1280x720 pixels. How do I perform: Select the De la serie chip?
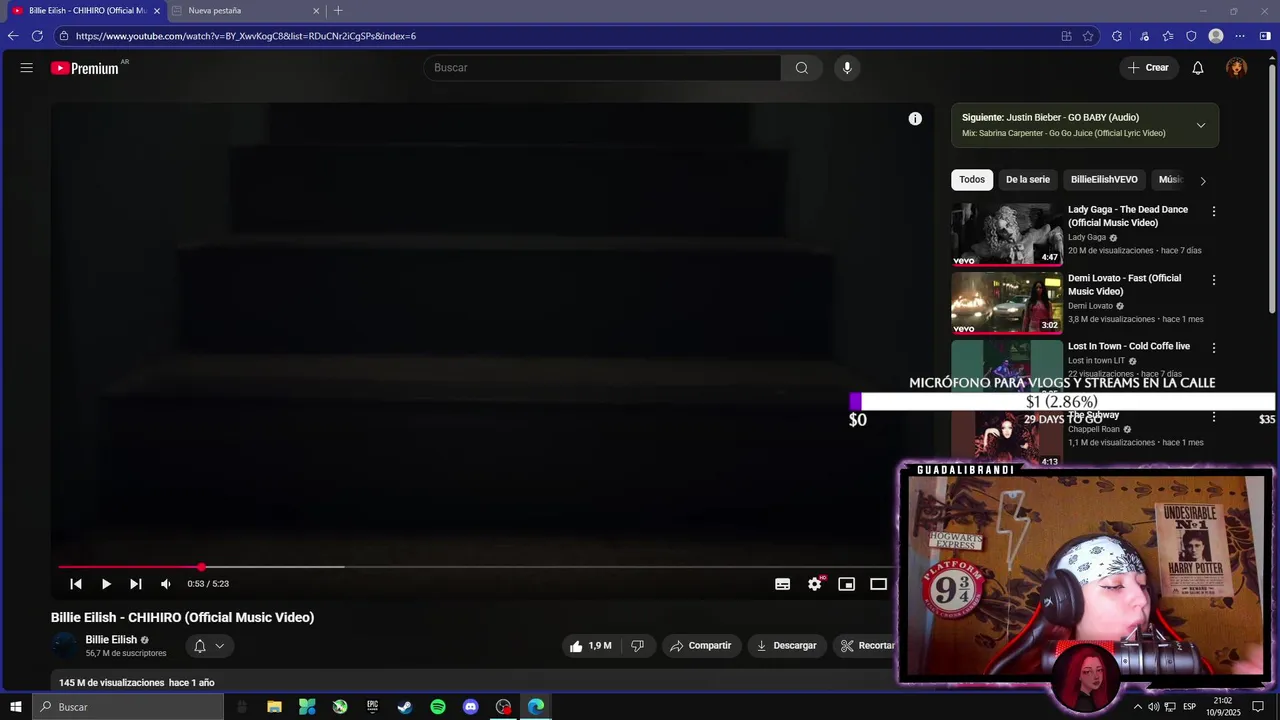click(x=1028, y=180)
